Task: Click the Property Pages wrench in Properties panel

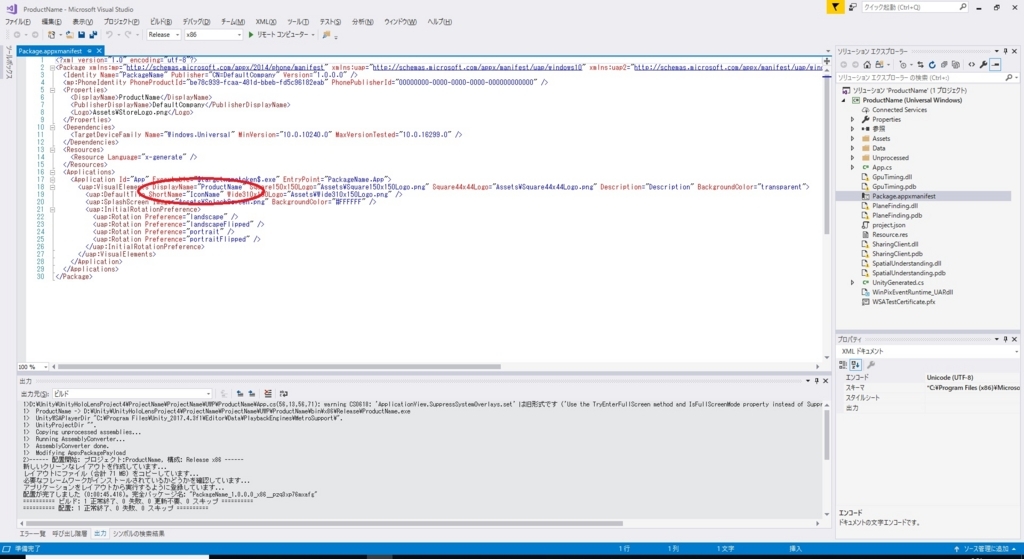Action: (871, 365)
